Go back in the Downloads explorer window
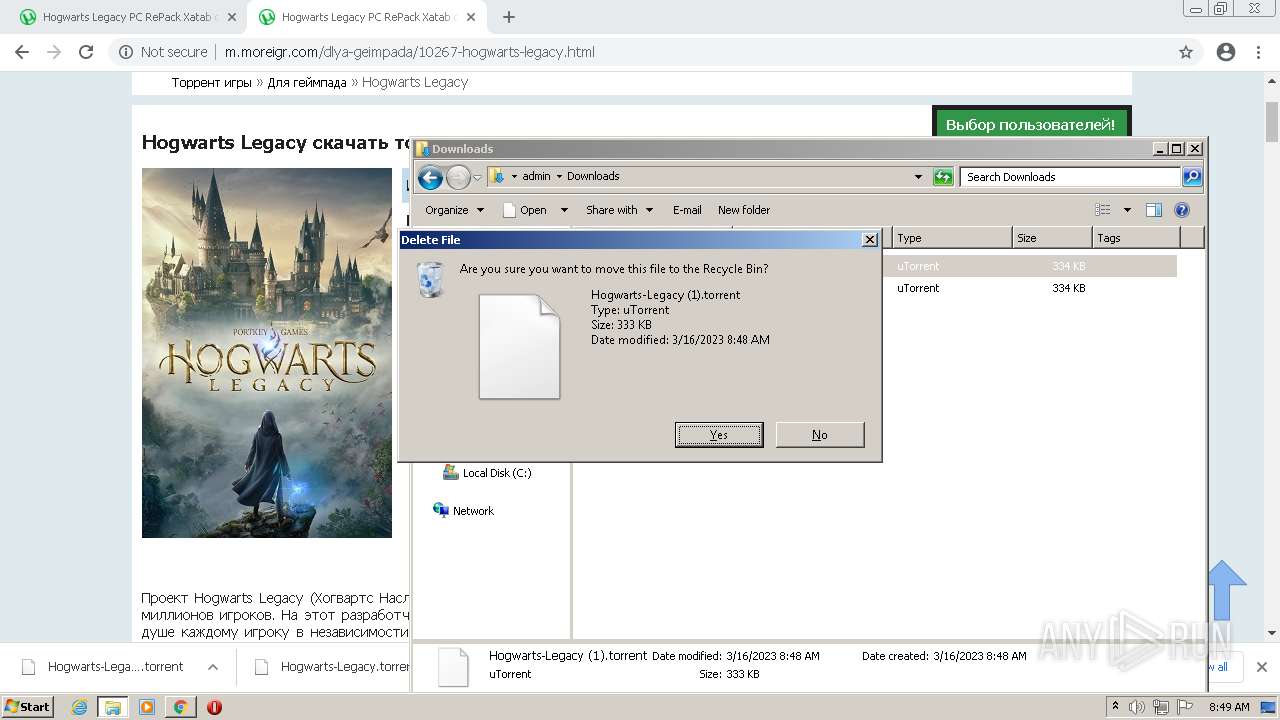Image resolution: width=1280 pixels, height=720 pixels. tap(430, 178)
